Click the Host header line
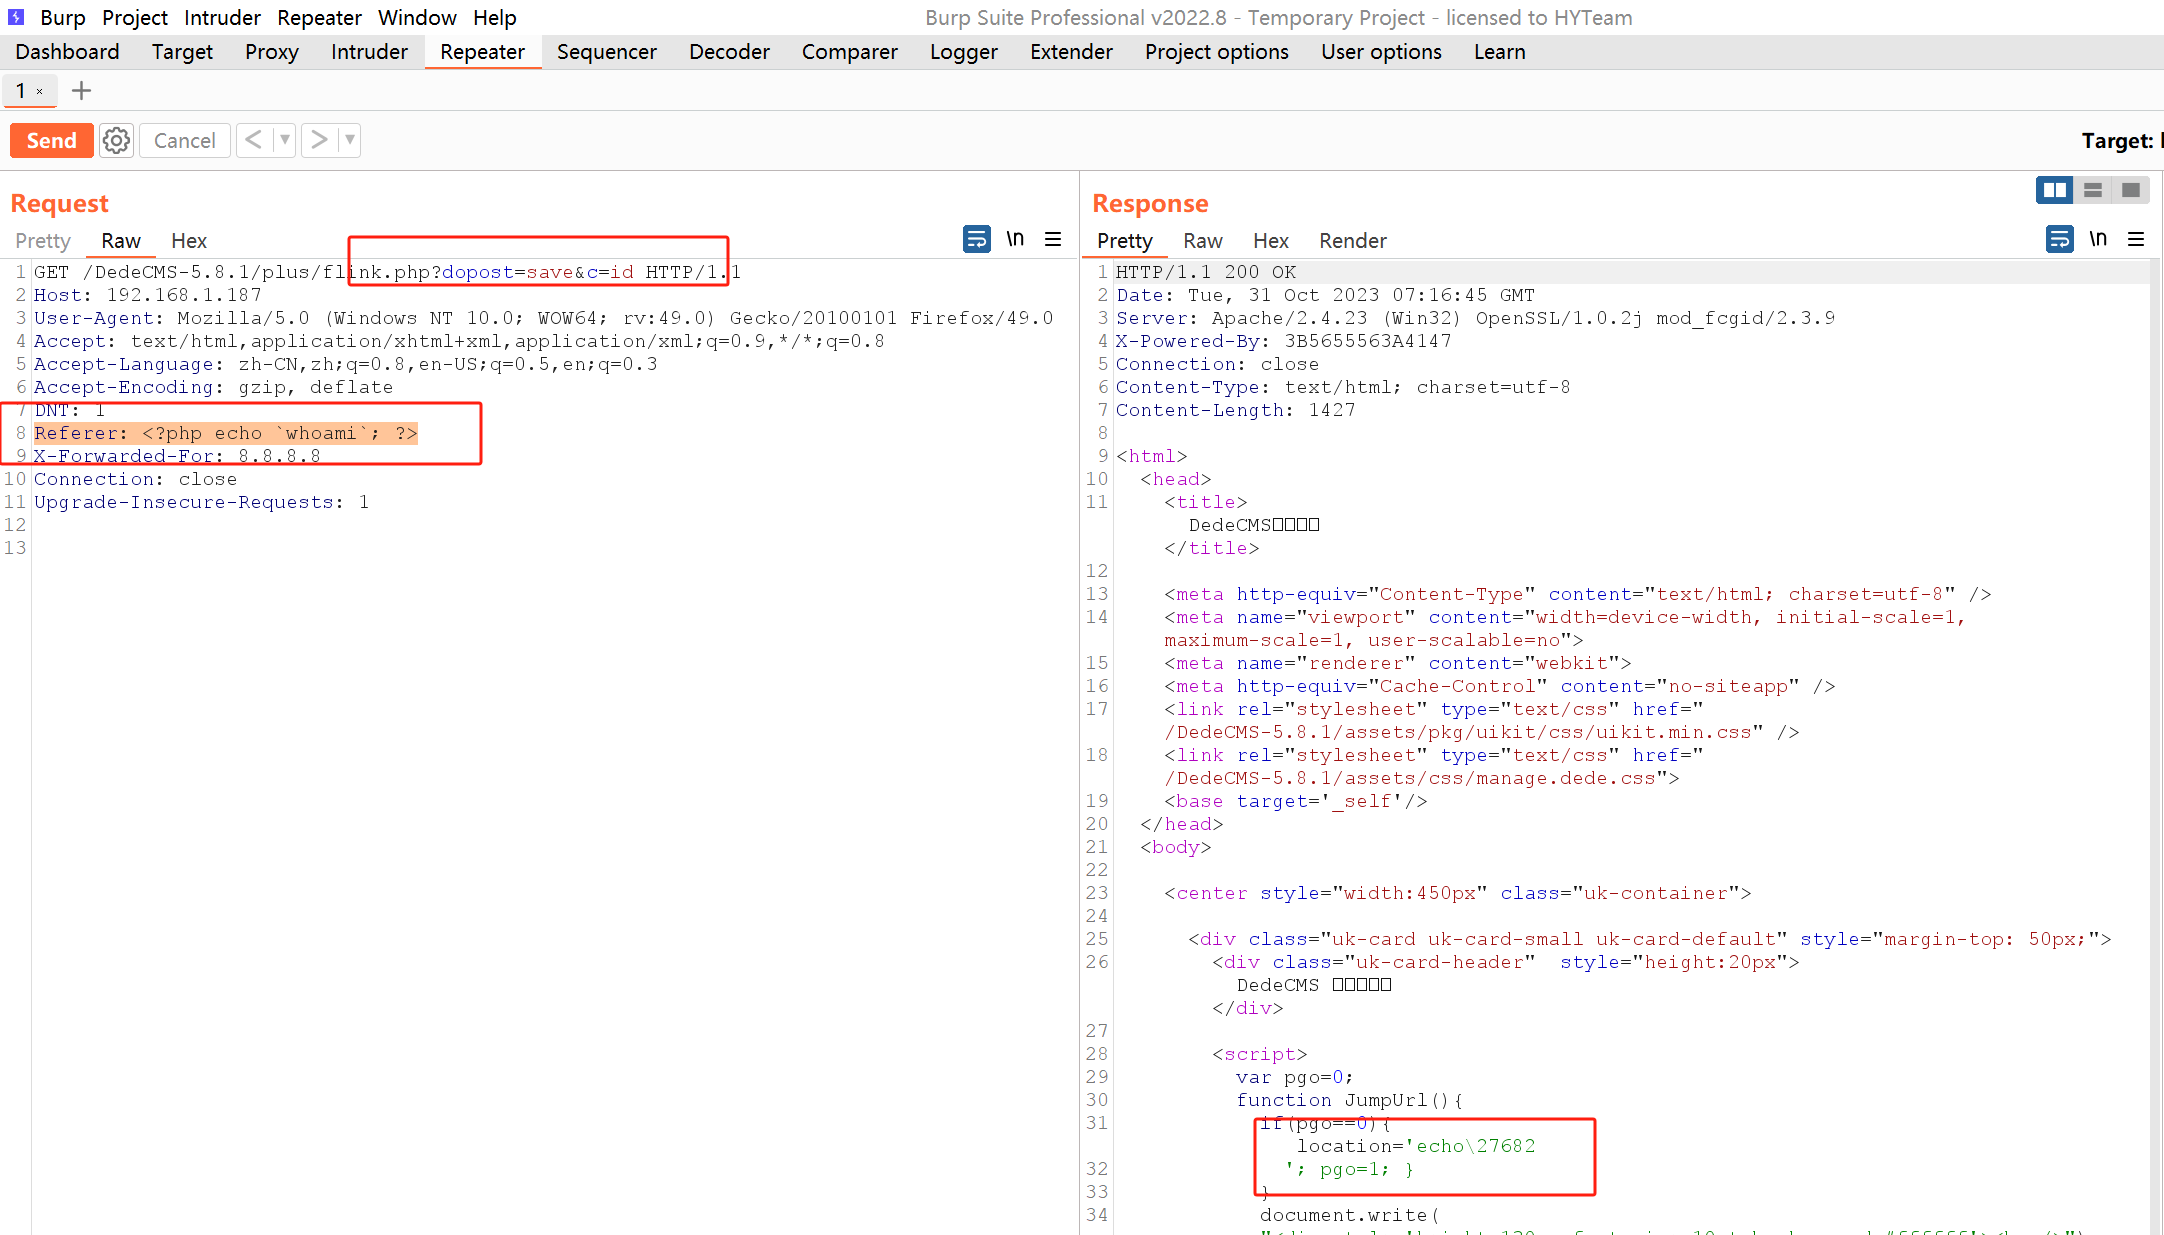Screen dimensions: 2164x1235 148,295
